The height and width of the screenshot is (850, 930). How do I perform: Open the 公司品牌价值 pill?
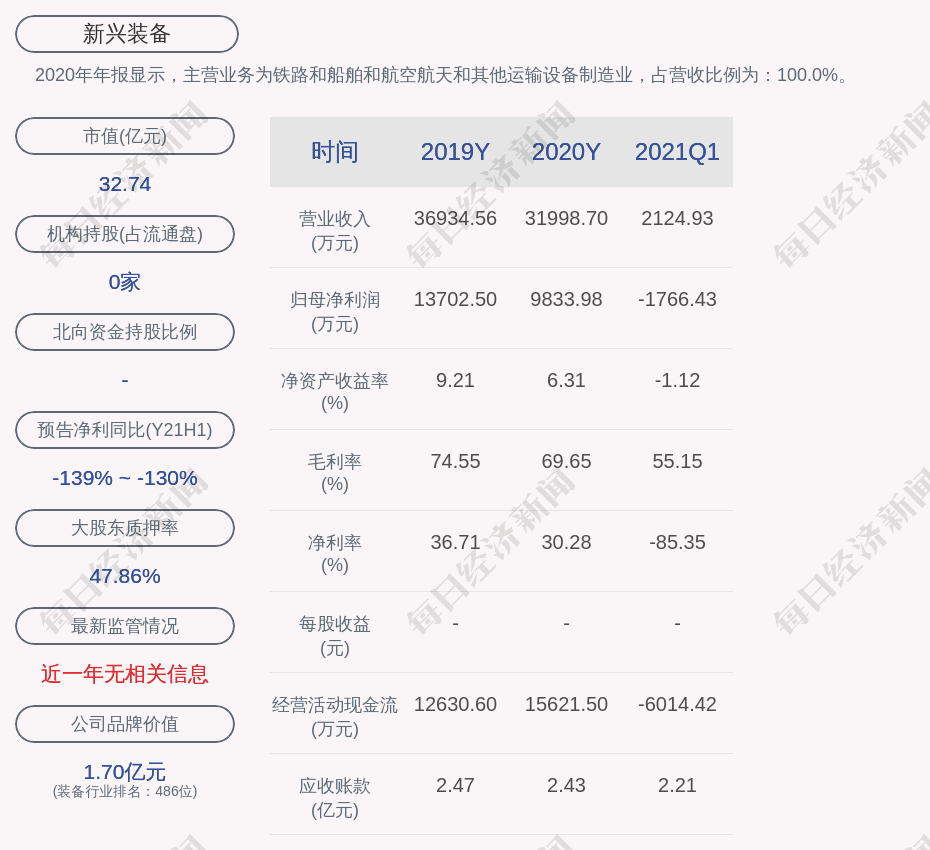pyautogui.click(x=125, y=724)
